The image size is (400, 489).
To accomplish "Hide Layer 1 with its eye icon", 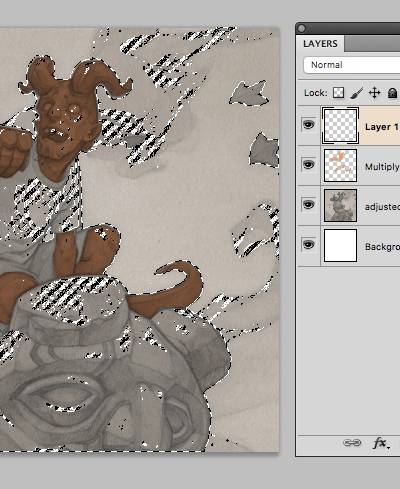I will pos(308,125).
